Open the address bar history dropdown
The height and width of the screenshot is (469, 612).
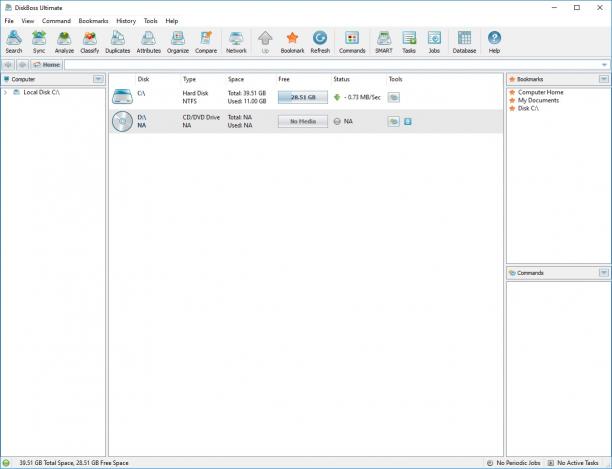604,65
